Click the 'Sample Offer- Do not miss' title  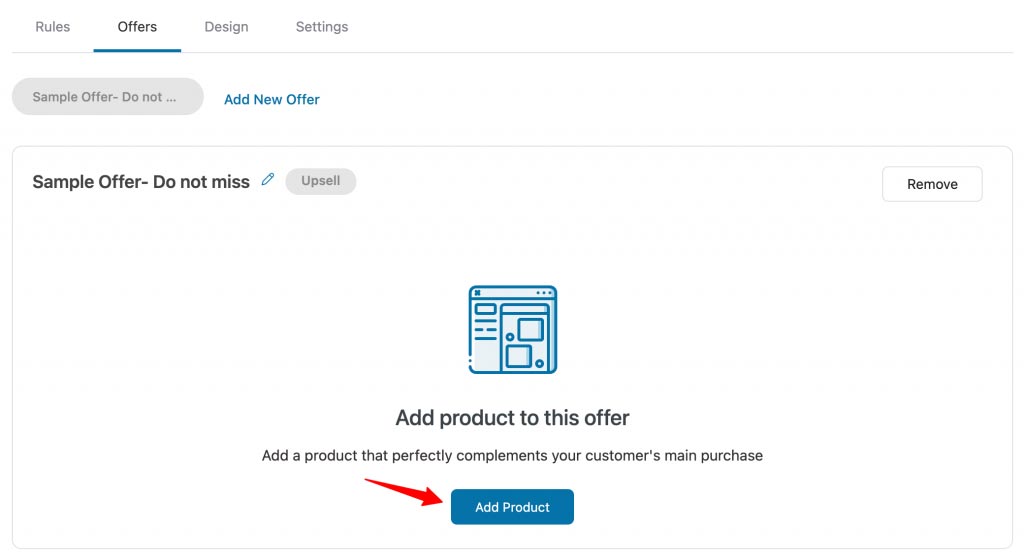click(x=141, y=181)
